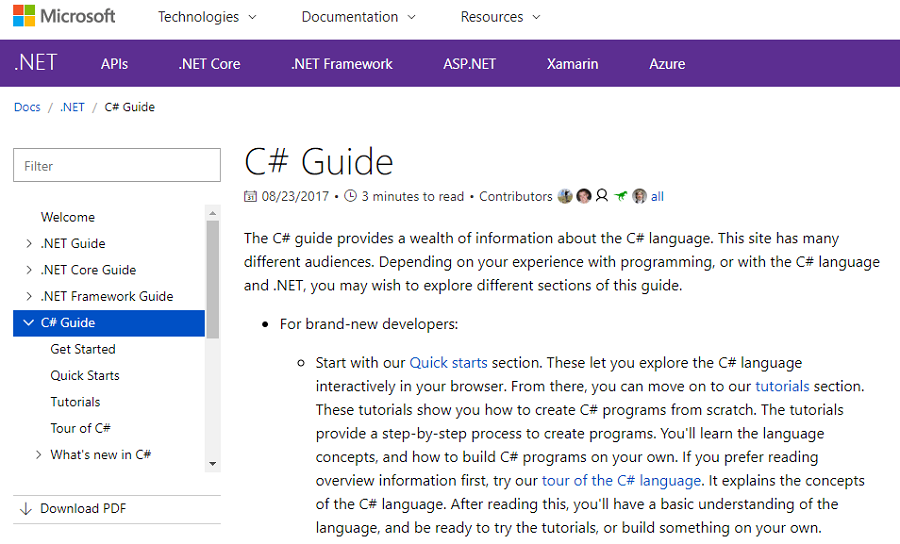Open Quick Starts in the sidebar
Image resolution: width=900 pixels, height=544 pixels.
click(x=85, y=376)
